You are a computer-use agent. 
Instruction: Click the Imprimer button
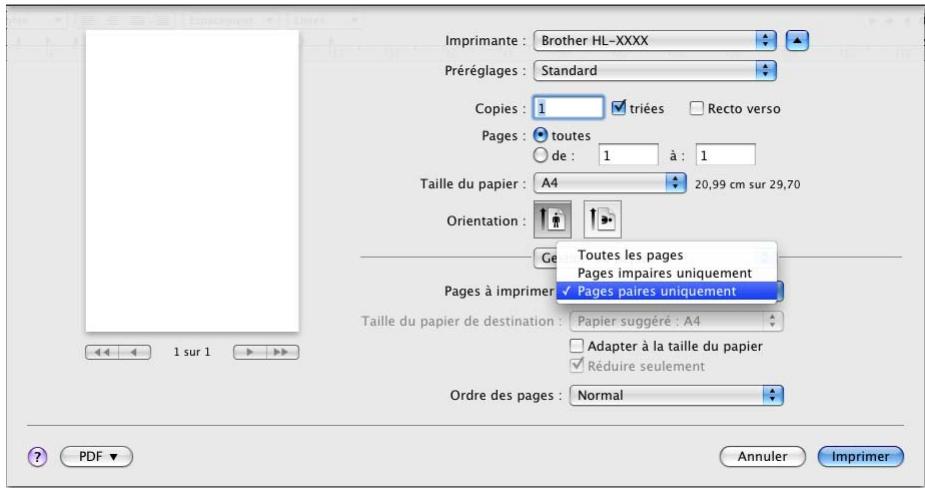861,456
